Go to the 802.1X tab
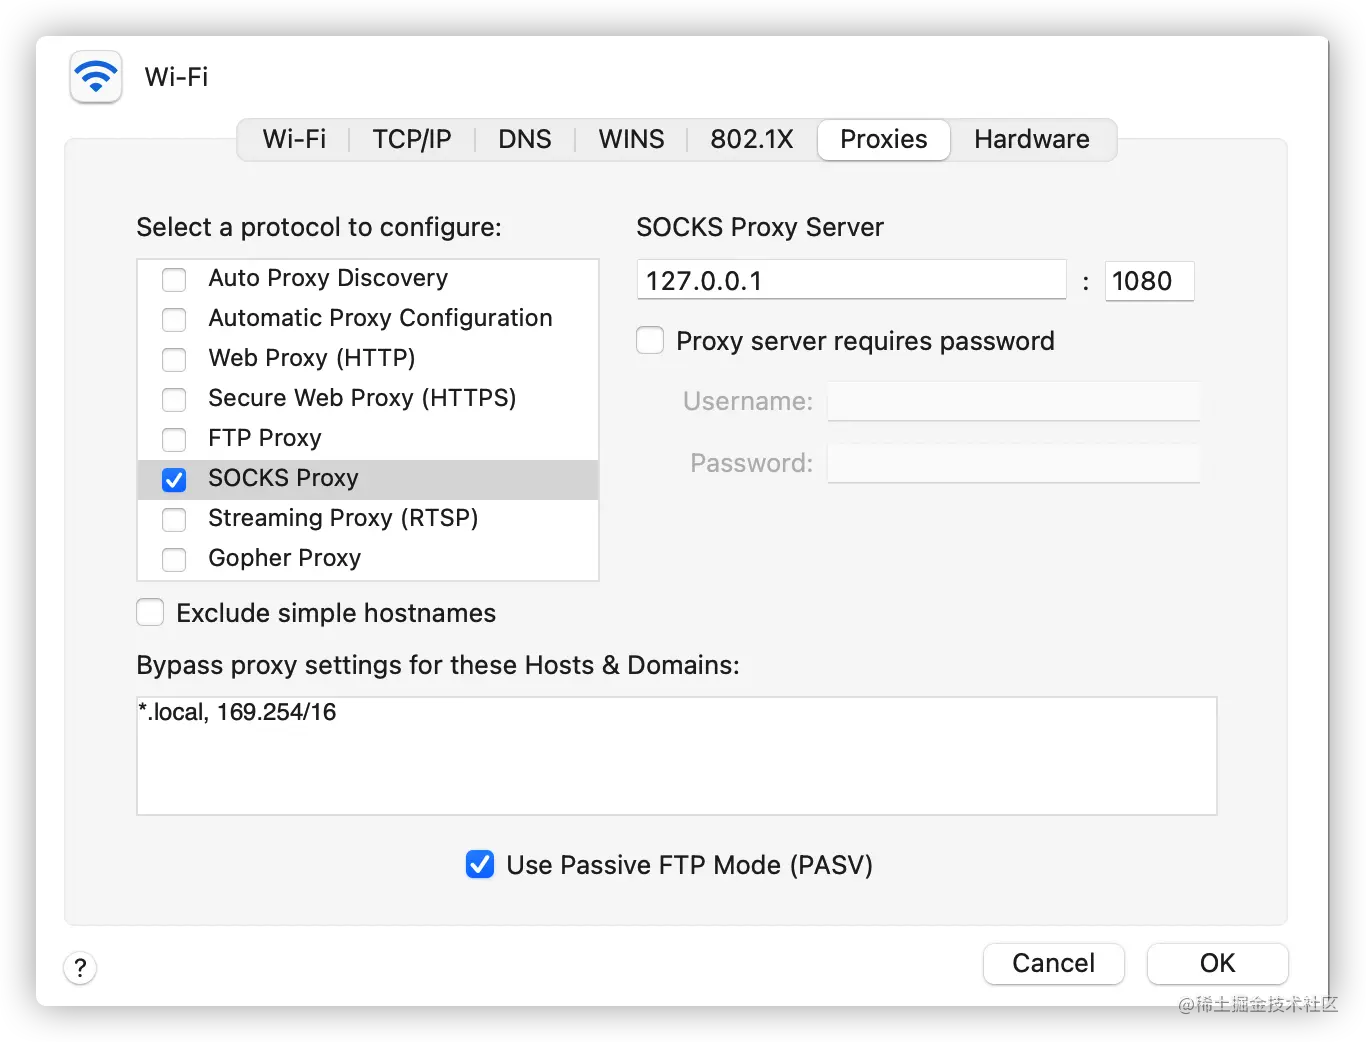 (x=752, y=139)
